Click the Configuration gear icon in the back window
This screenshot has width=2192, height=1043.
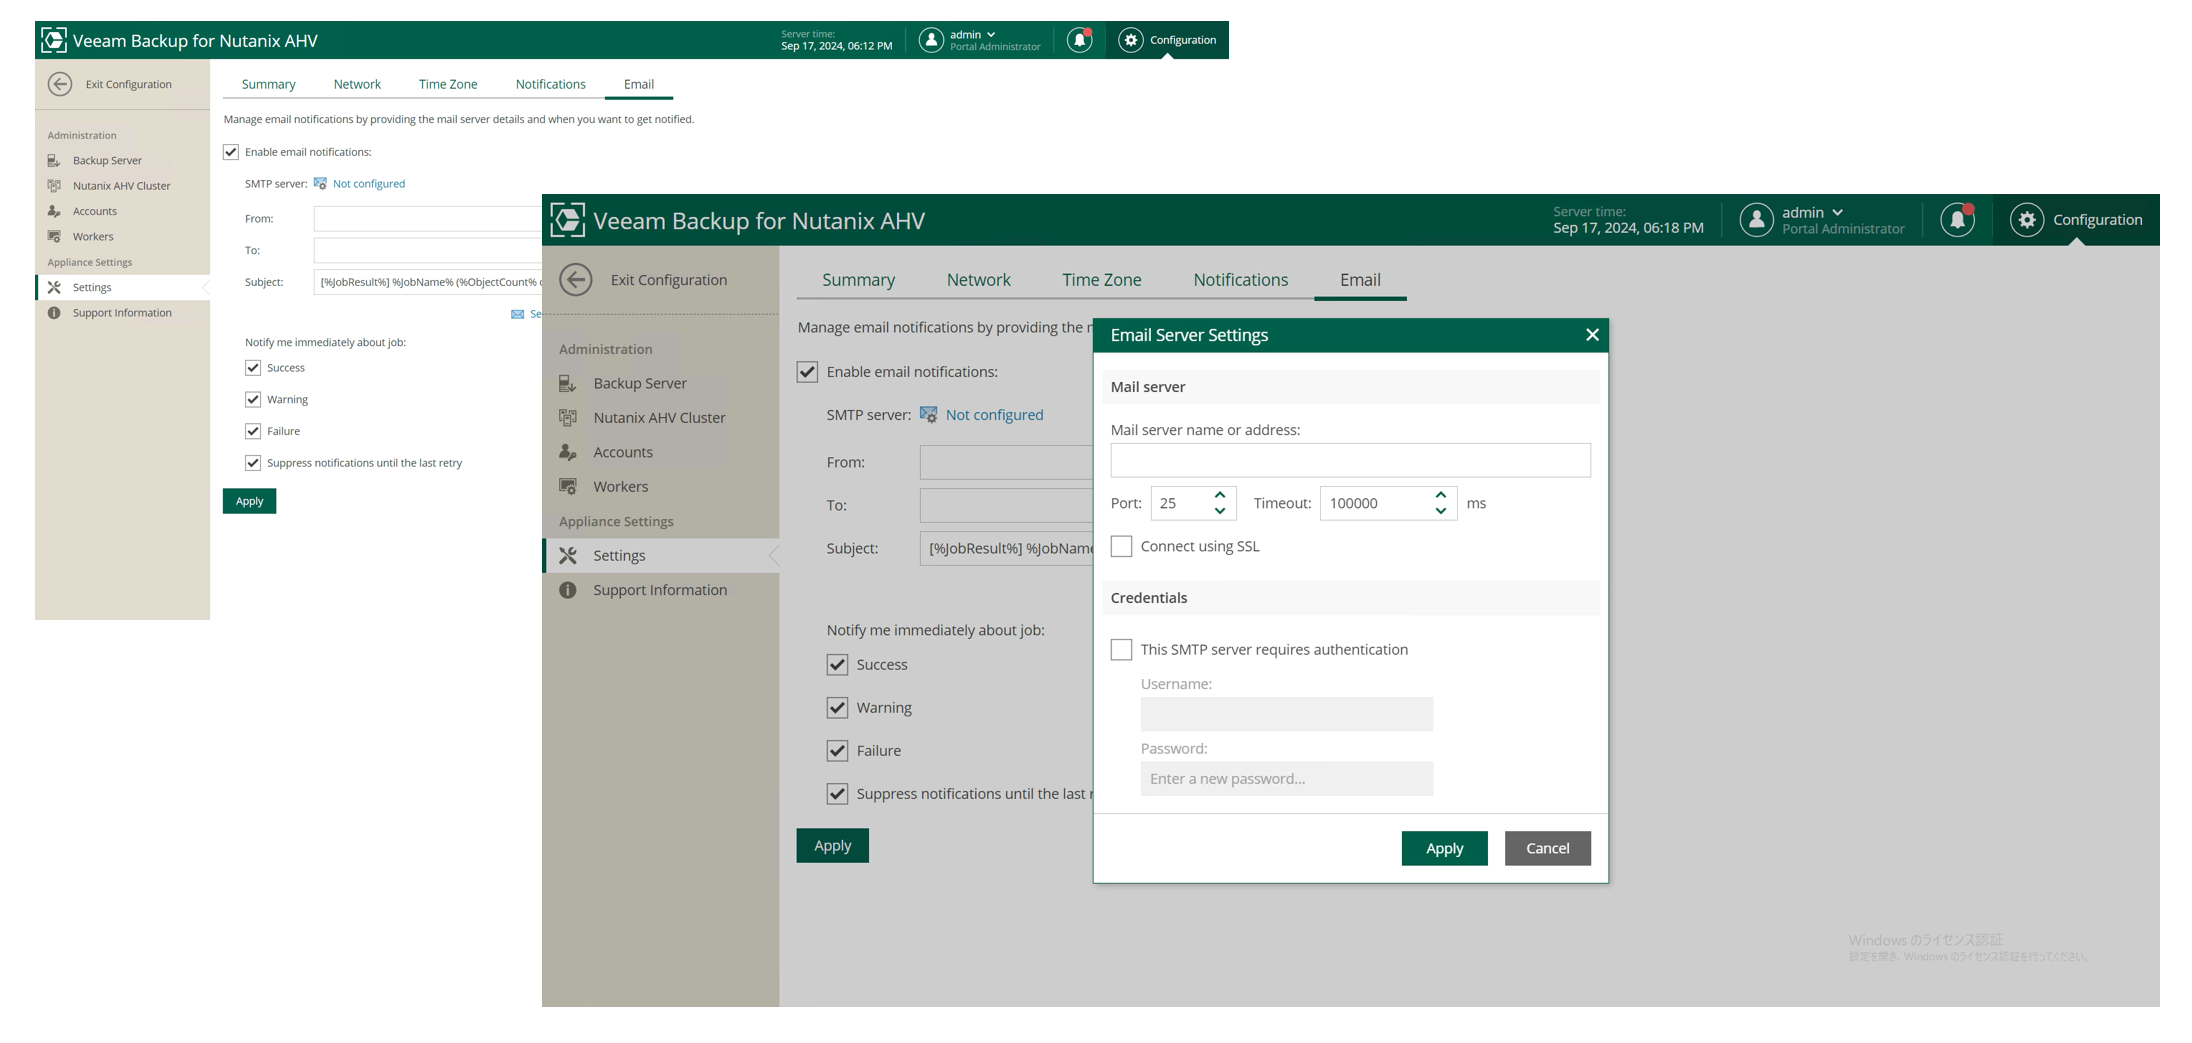[1131, 40]
